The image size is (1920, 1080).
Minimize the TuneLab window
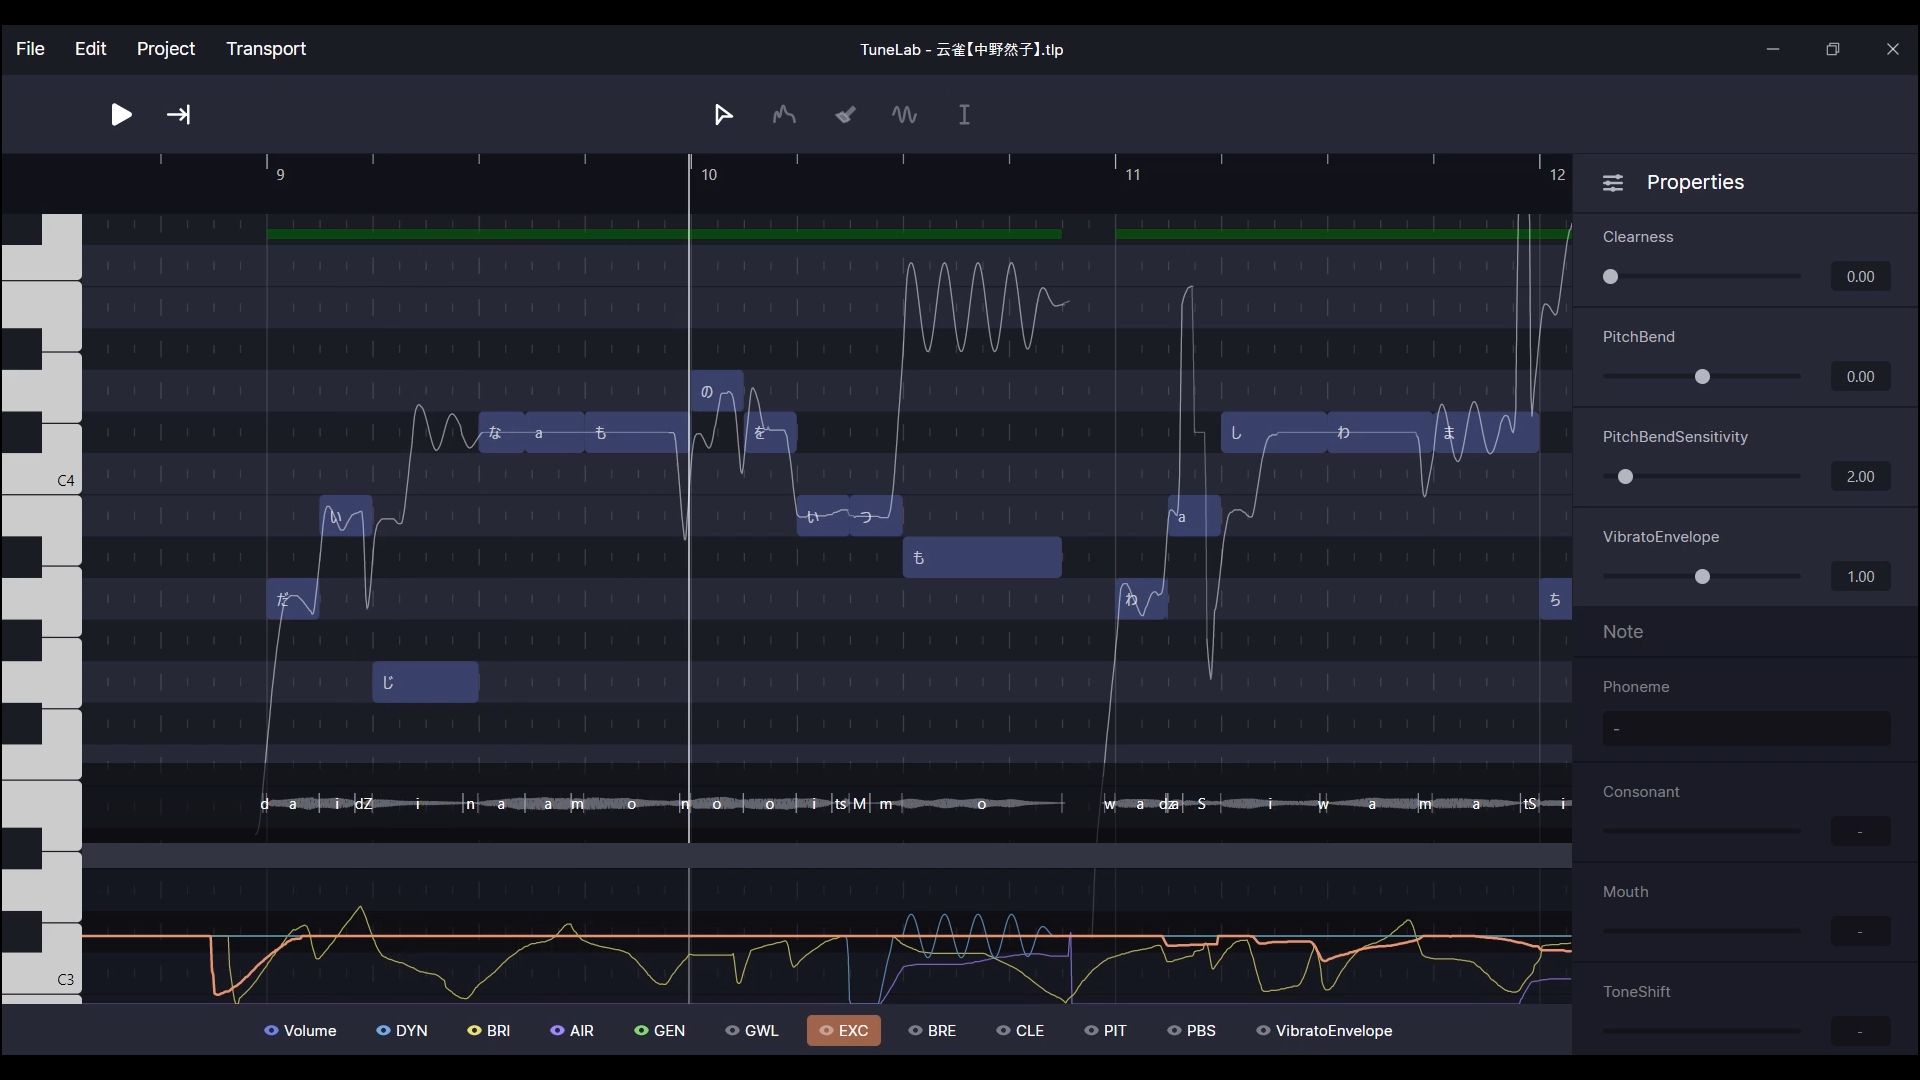(1773, 49)
